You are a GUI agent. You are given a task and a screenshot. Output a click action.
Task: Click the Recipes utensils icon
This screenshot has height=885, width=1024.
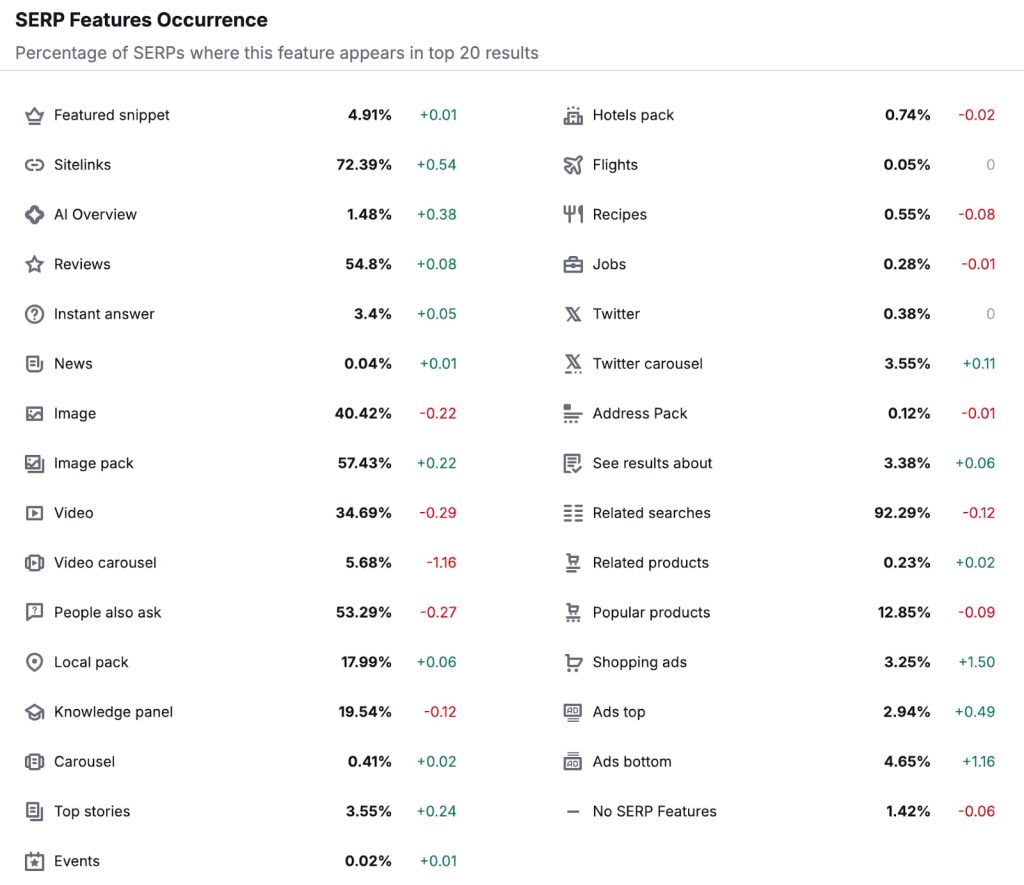point(573,214)
